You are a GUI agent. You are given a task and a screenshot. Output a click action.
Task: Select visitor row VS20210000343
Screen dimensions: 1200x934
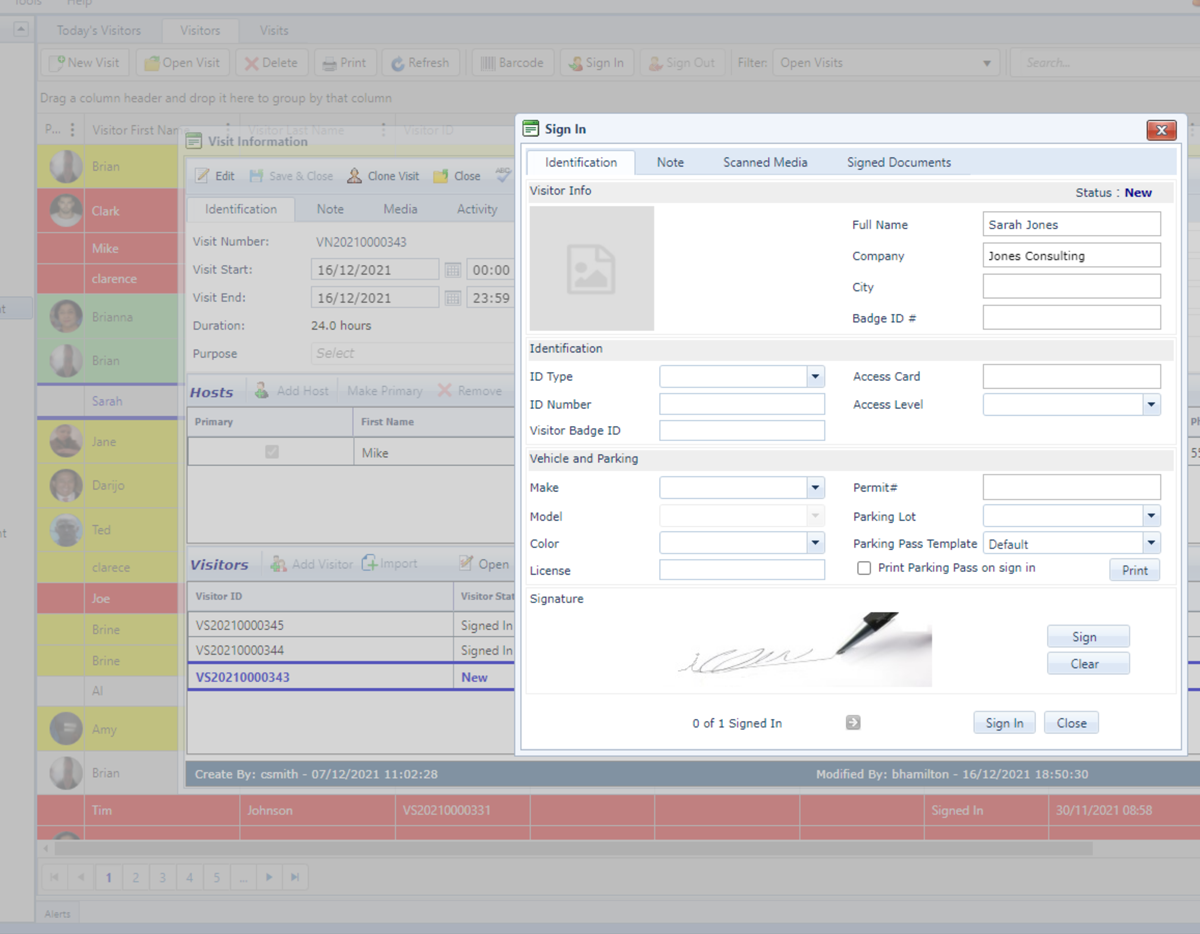(350, 677)
